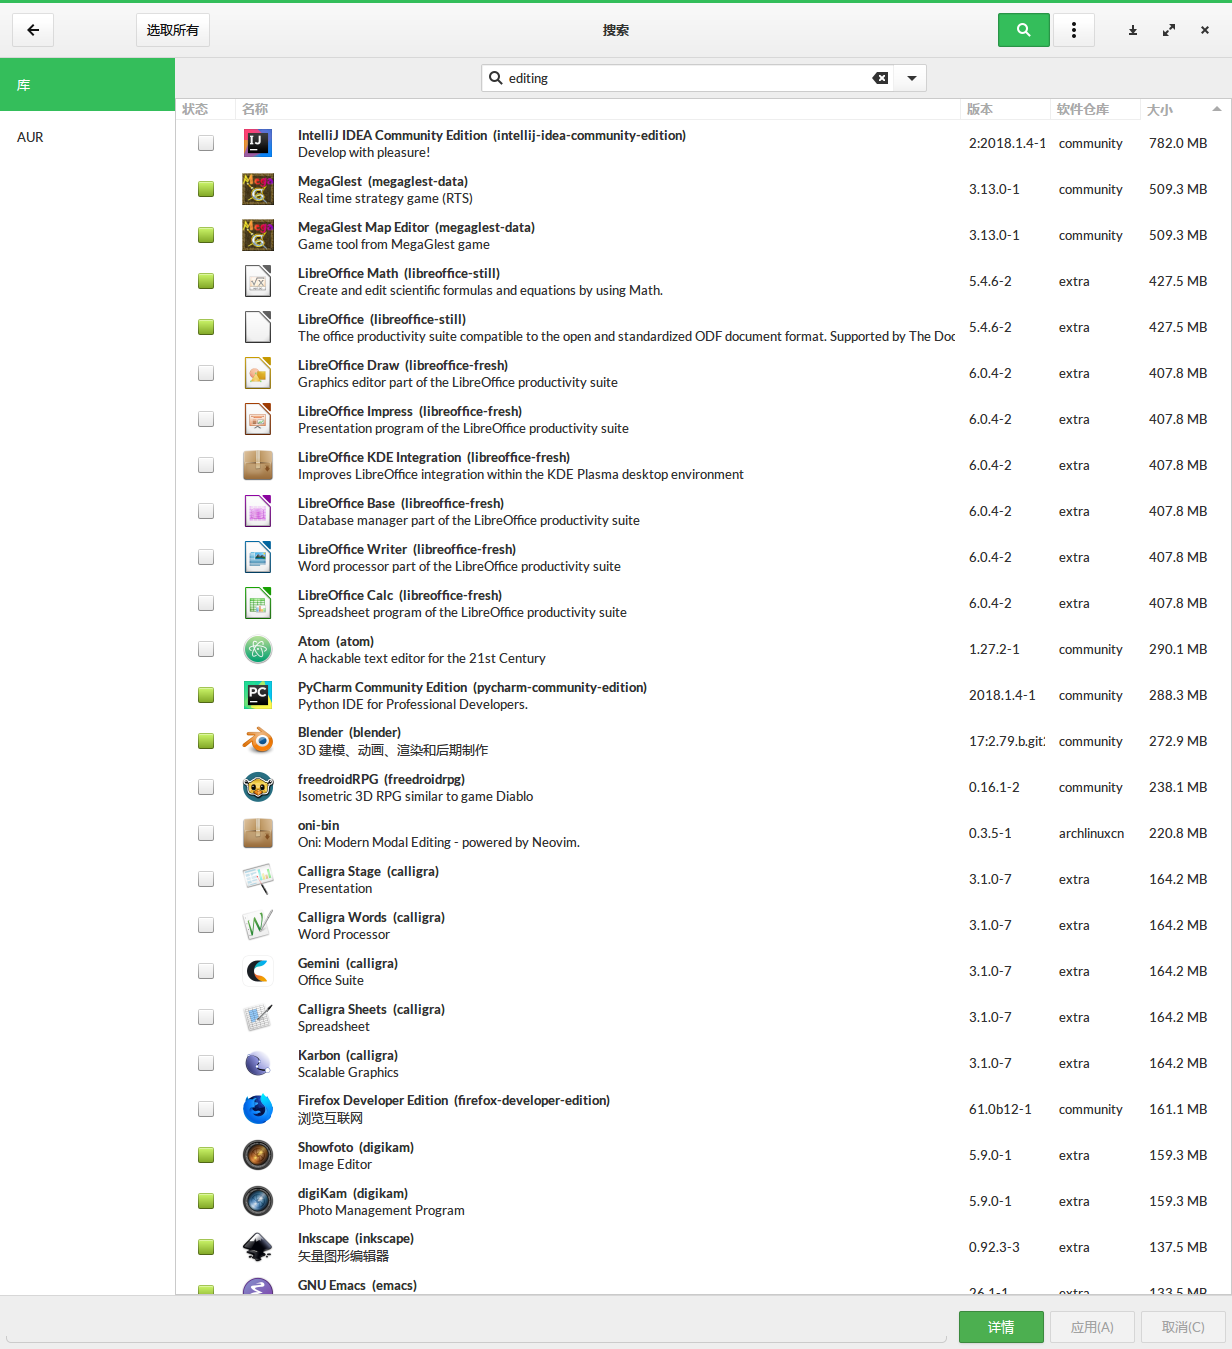Screen dimensions: 1232x1349
Task: Toggle the LibreOffice Math status checkbox
Action: (x=206, y=281)
